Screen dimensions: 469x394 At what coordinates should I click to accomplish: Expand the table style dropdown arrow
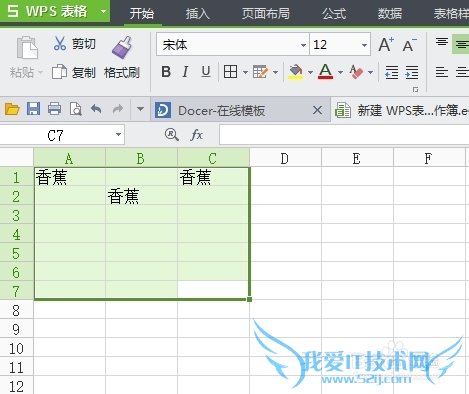tap(275, 72)
